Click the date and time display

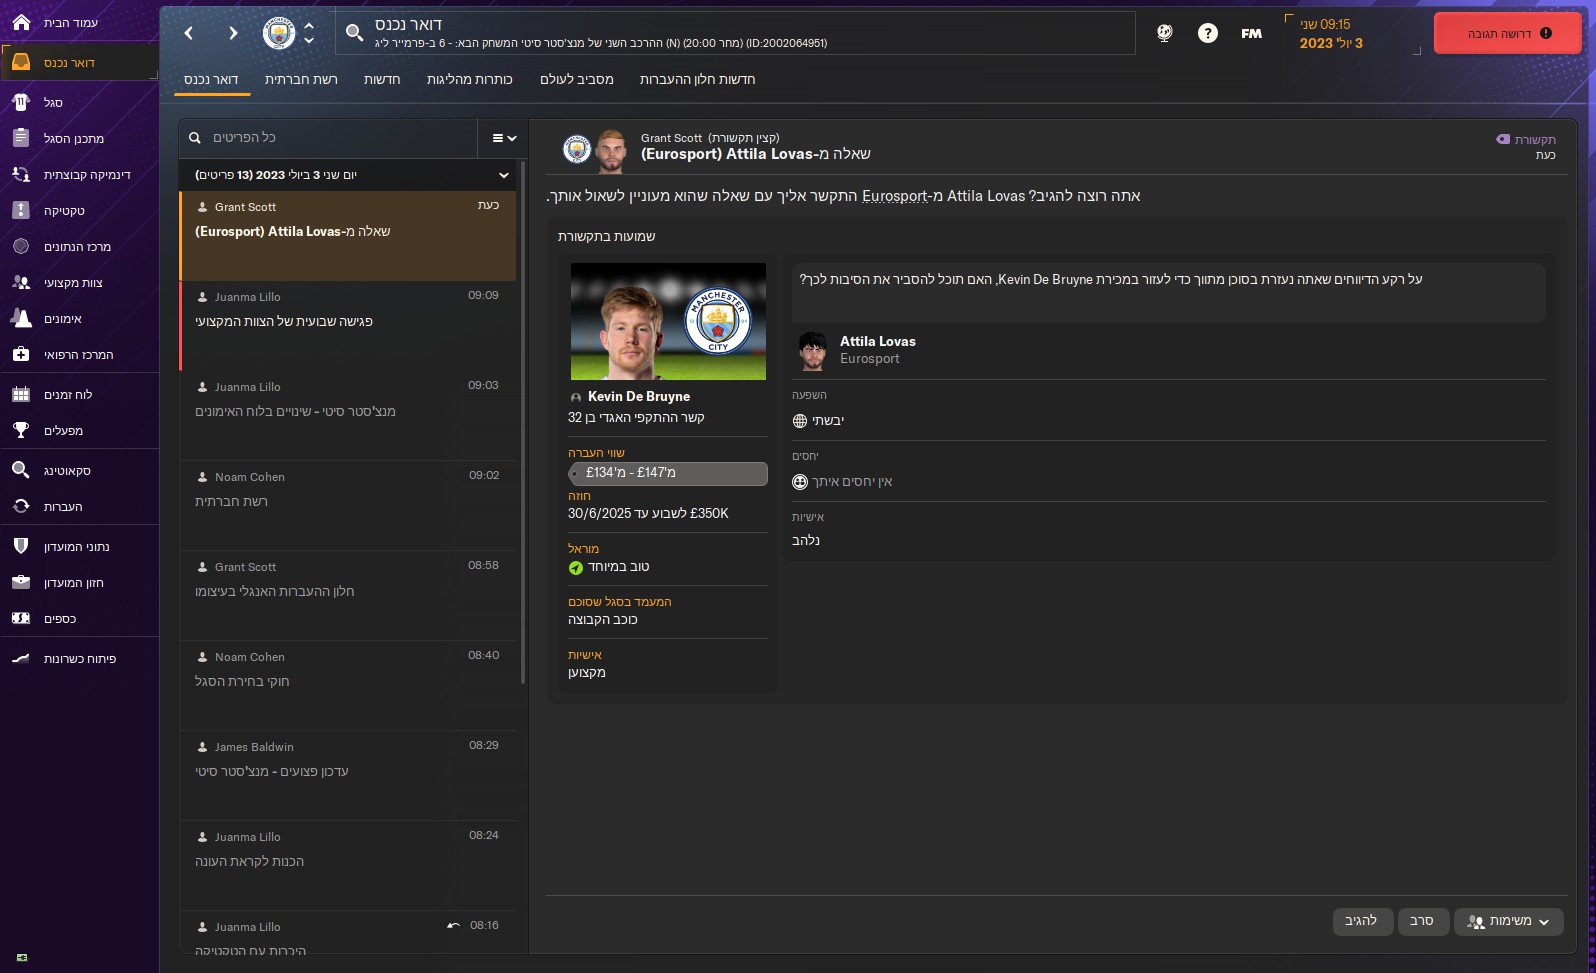1331,33
